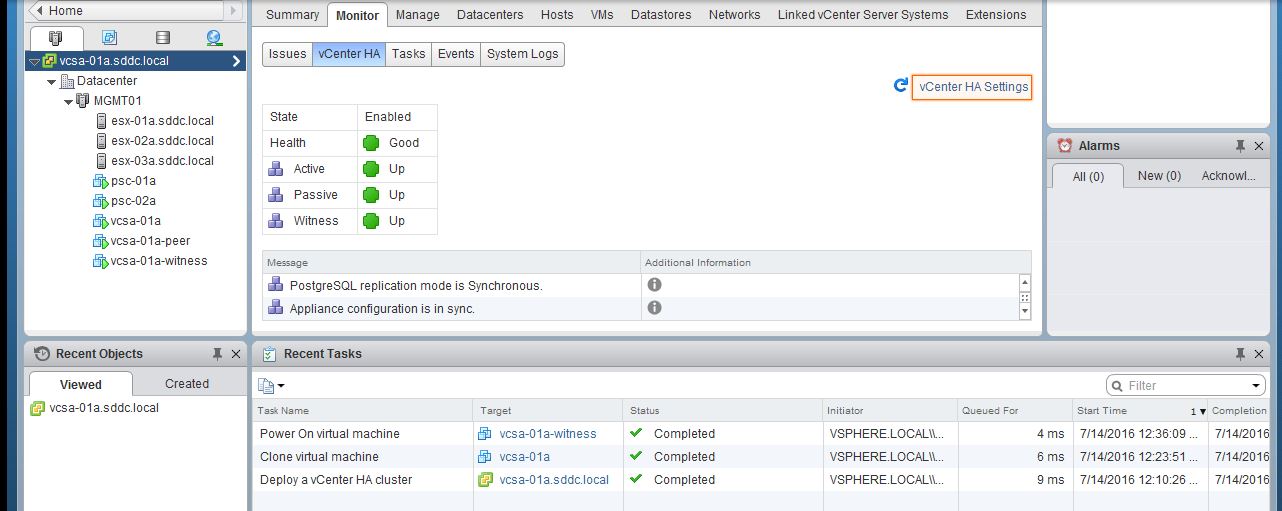This screenshot has height=511, width=1282.
Task: Collapse the Datacenter tree node
Action: coord(52,81)
